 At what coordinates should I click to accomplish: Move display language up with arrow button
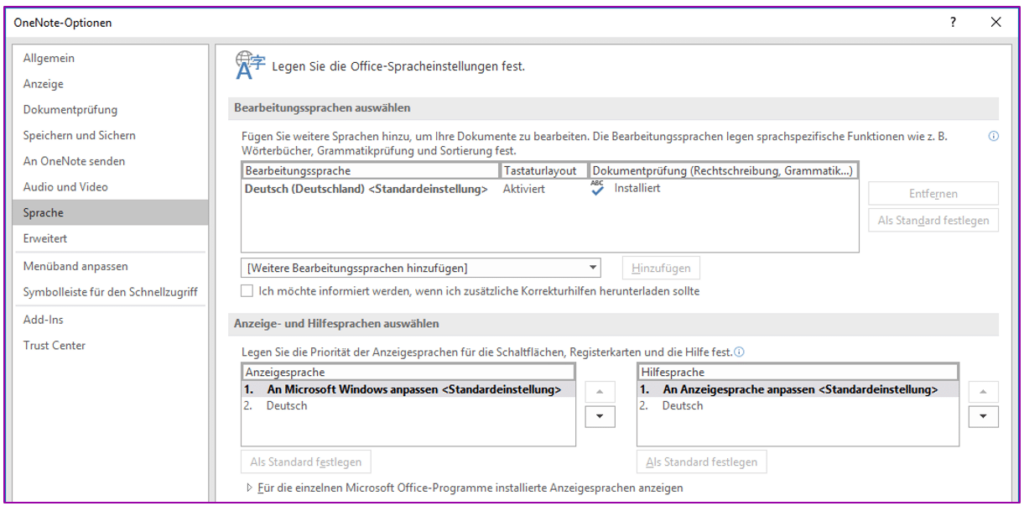click(x=600, y=392)
